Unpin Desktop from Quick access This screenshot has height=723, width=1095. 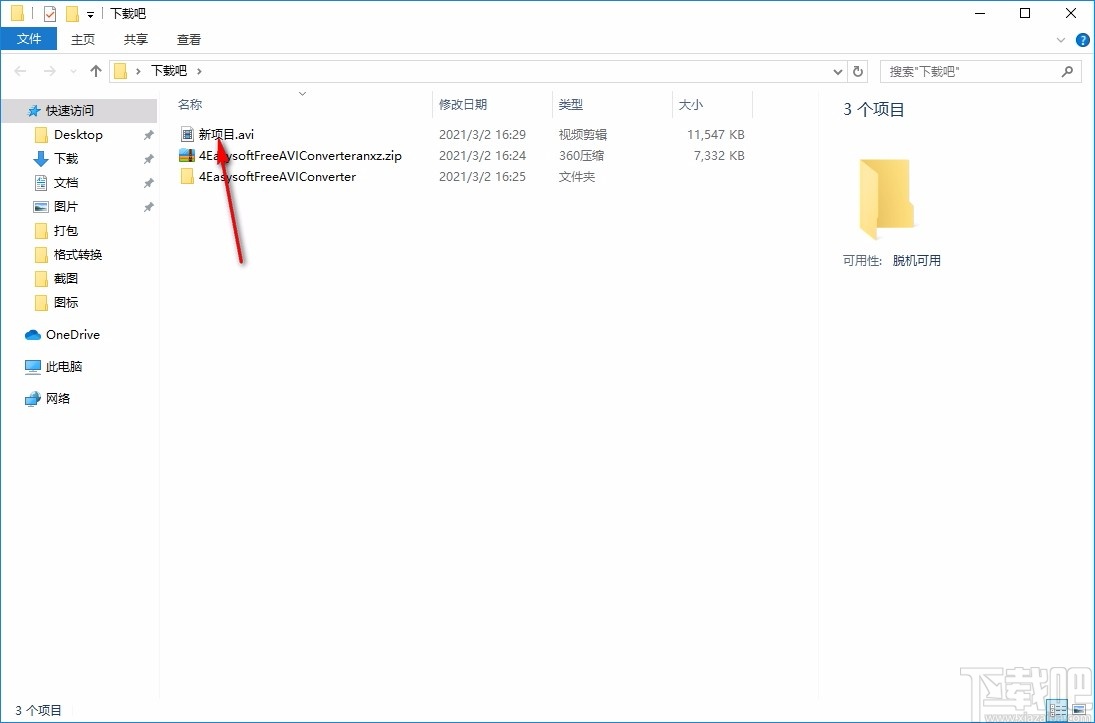[x=147, y=134]
